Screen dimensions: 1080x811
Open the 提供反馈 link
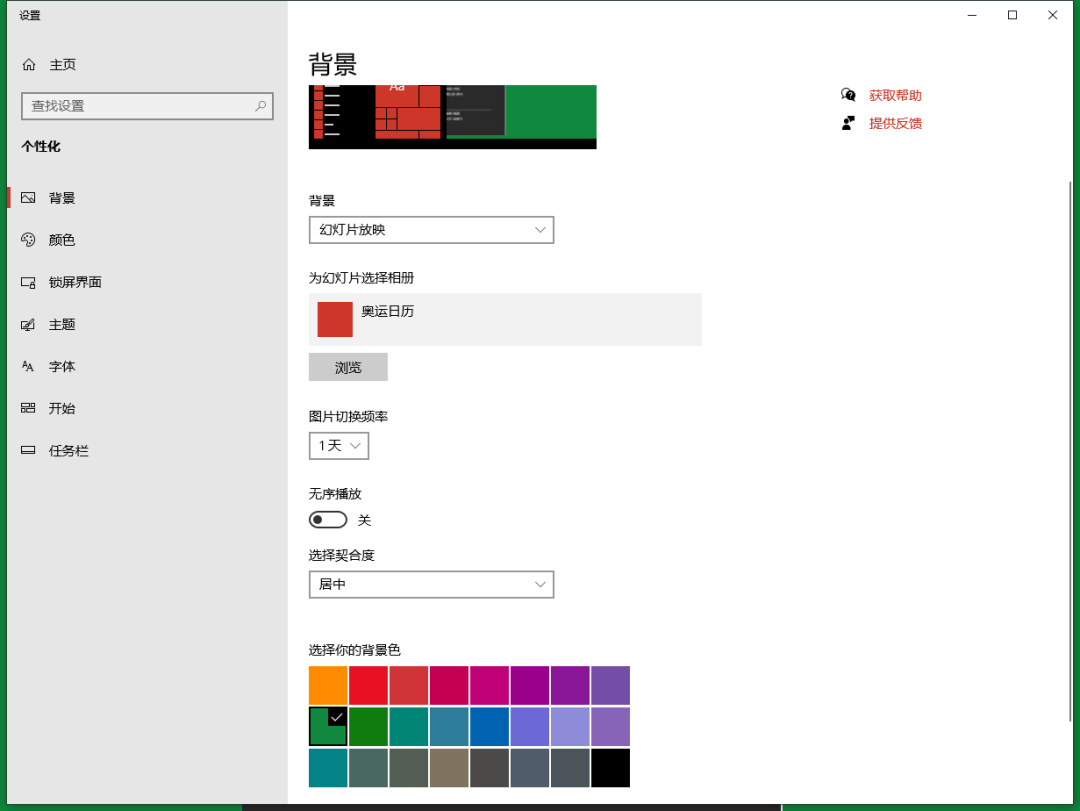895,123
